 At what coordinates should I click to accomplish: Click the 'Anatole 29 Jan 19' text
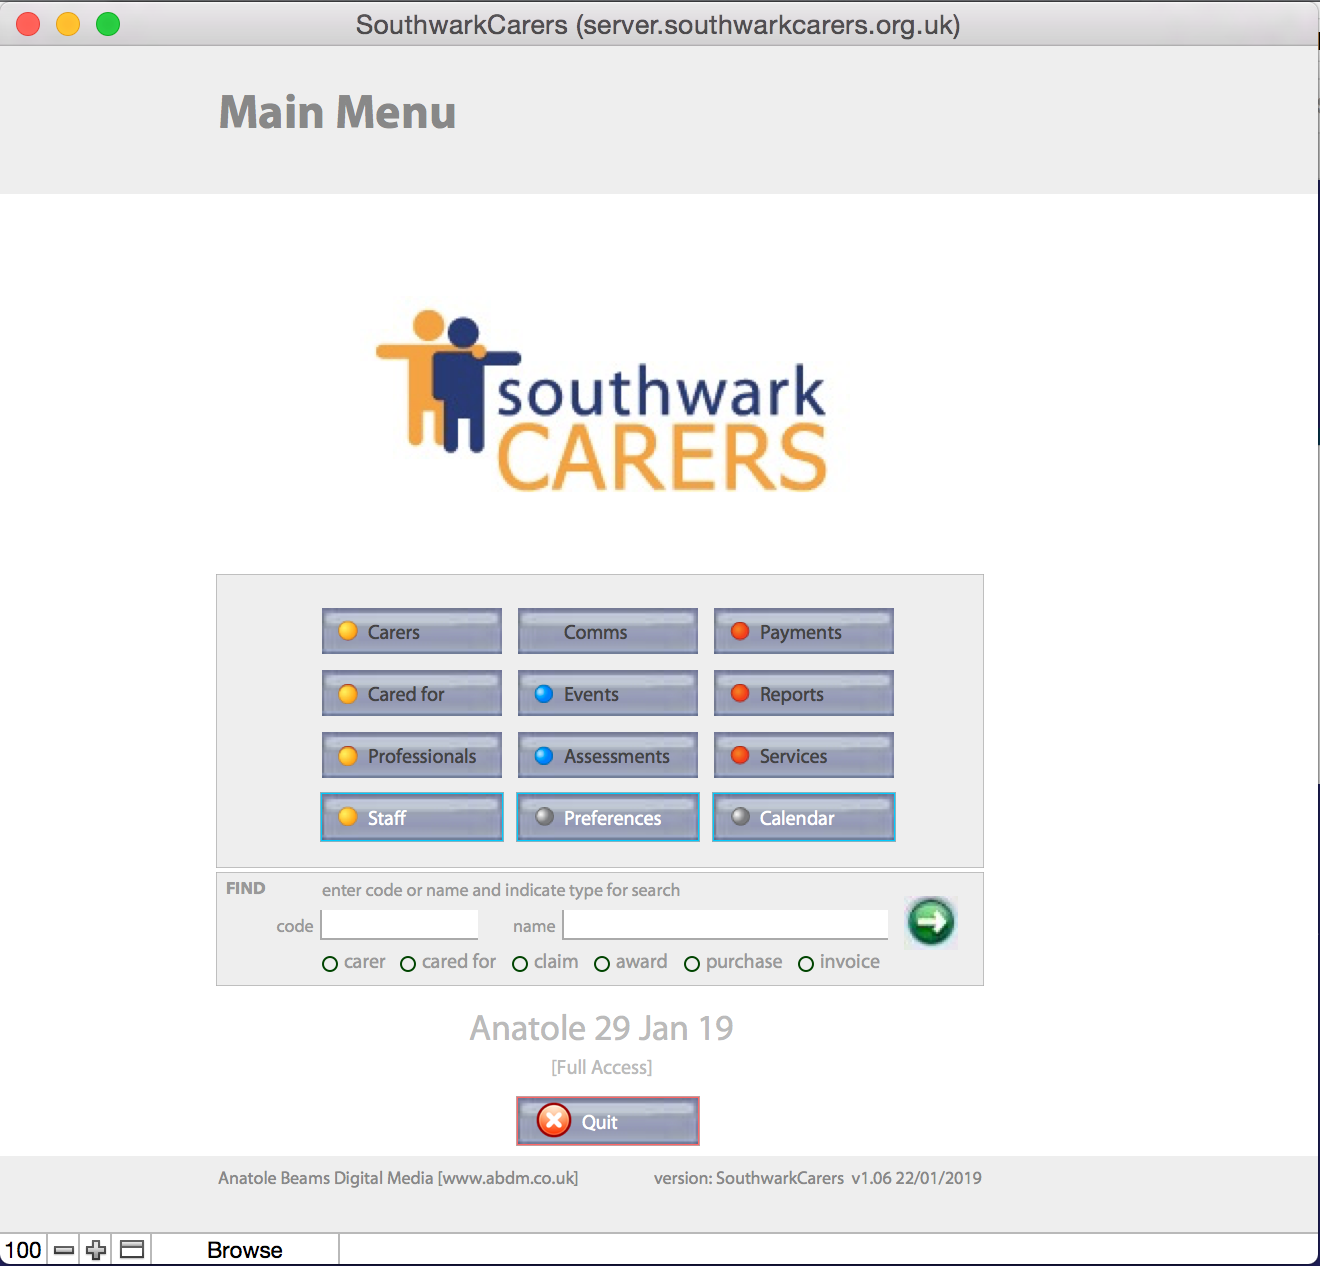point(602,1028)
